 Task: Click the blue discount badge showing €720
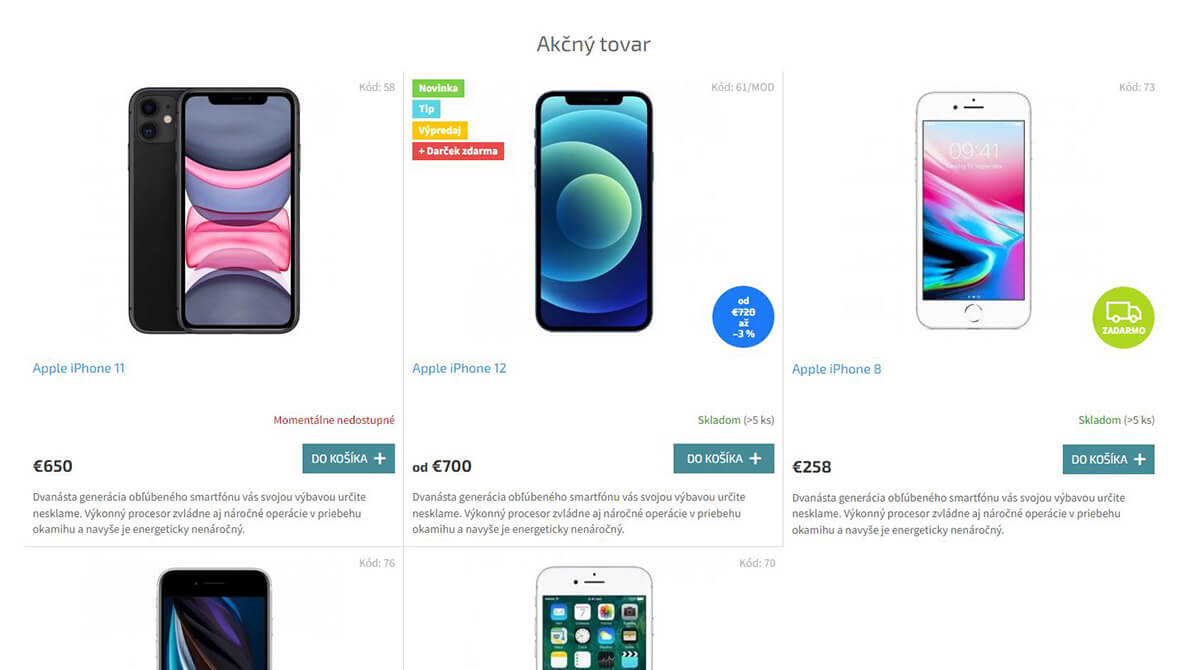[x=743, y=317]
